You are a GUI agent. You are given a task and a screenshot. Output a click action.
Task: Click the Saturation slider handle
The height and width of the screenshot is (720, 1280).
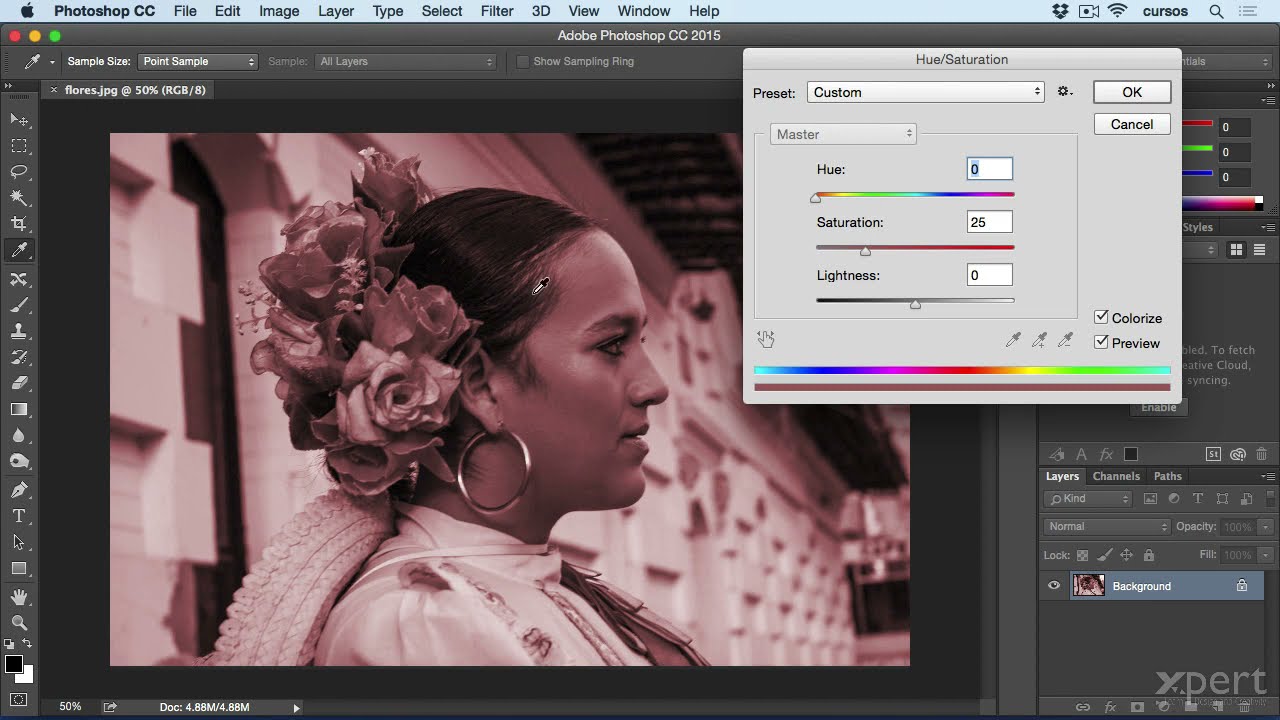(865, 251)
